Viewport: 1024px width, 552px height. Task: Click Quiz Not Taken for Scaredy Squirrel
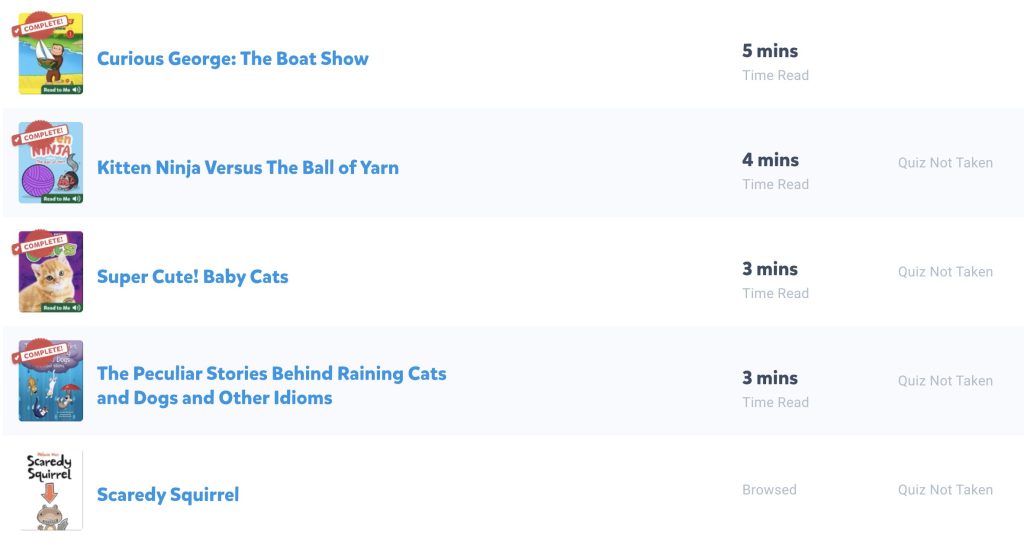[x=945, y=490]
